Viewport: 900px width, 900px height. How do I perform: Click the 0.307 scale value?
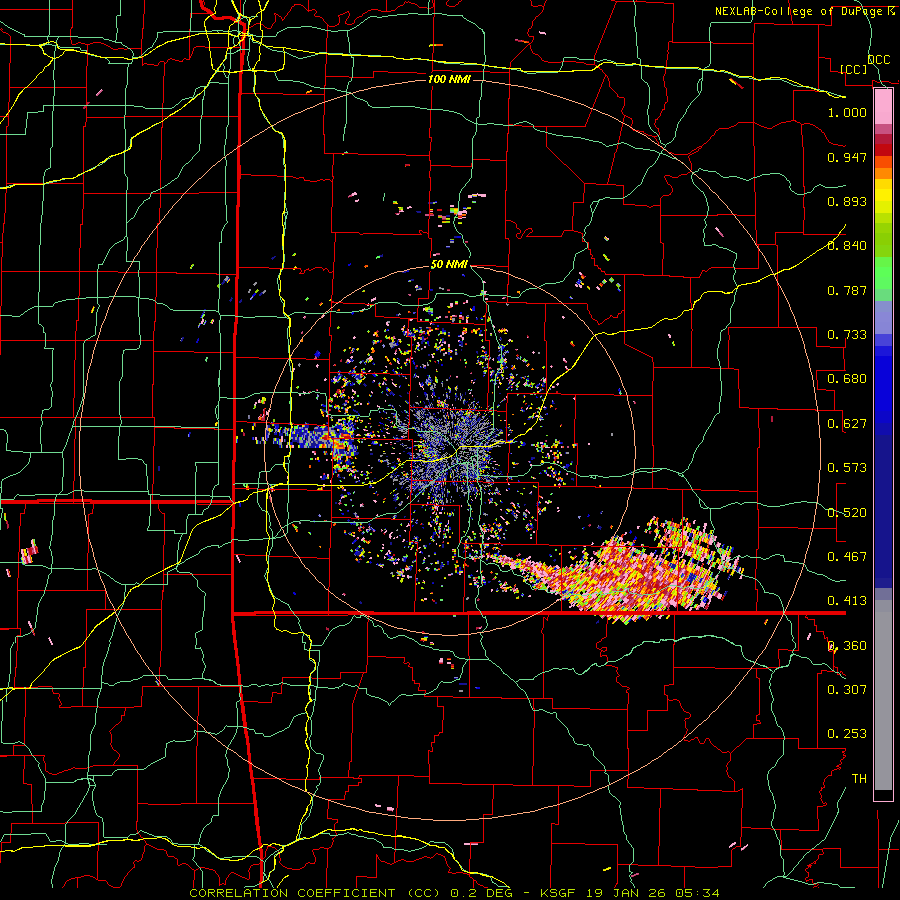point(847,689)
